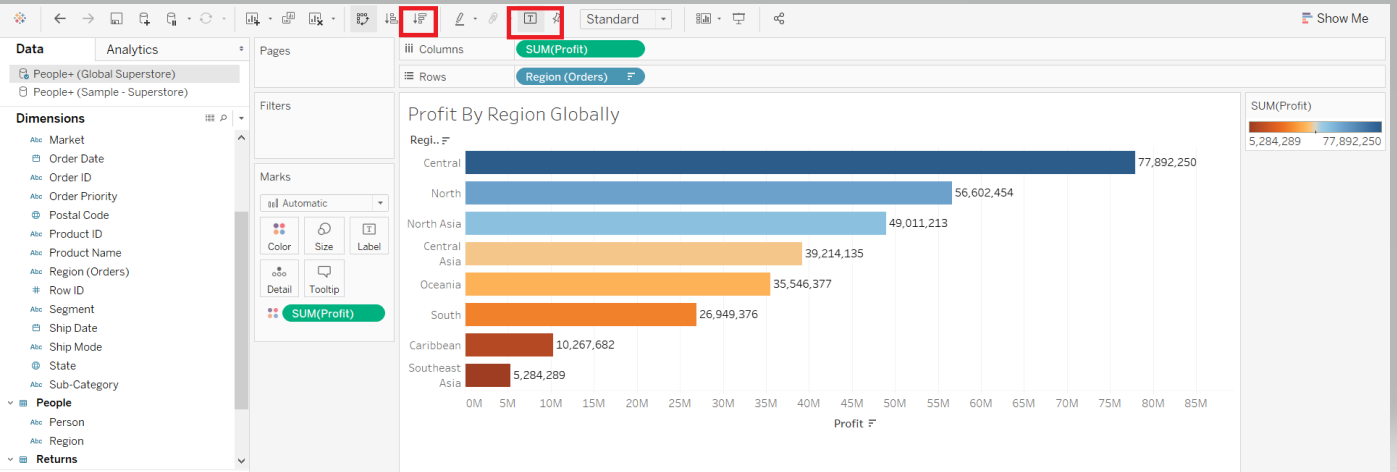Screen dimensions: 1397x472
Task: Select the Ship Mode dimension
Action: [x=75, y=347]
